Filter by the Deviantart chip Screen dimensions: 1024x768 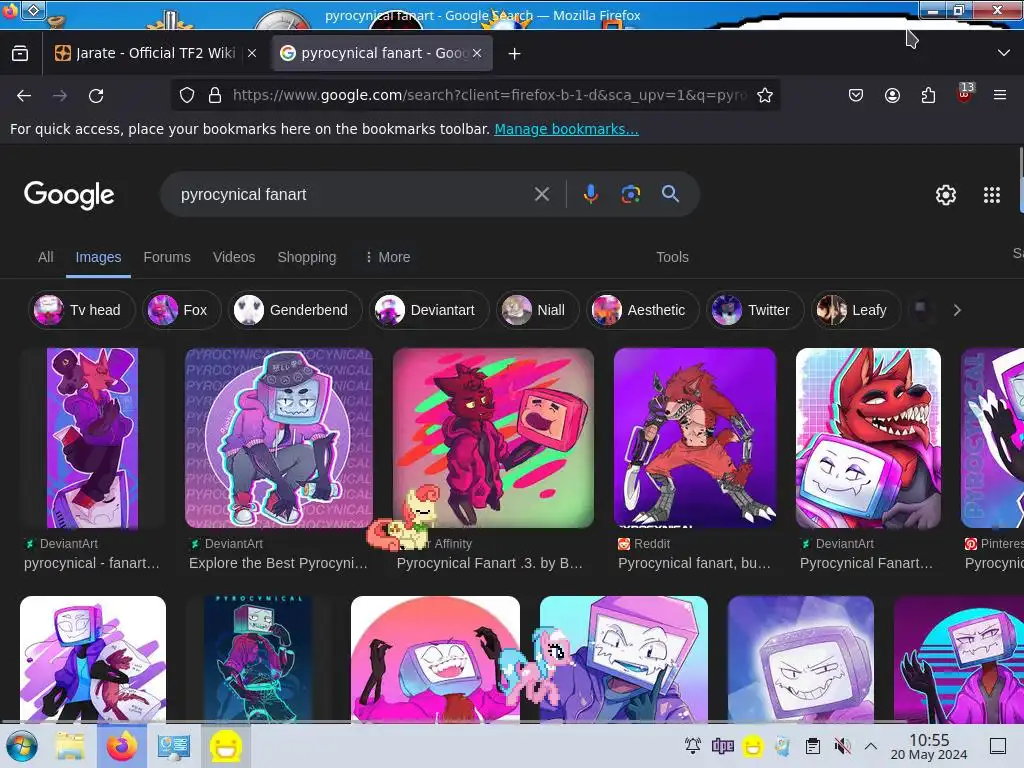[x=429, y=310]
